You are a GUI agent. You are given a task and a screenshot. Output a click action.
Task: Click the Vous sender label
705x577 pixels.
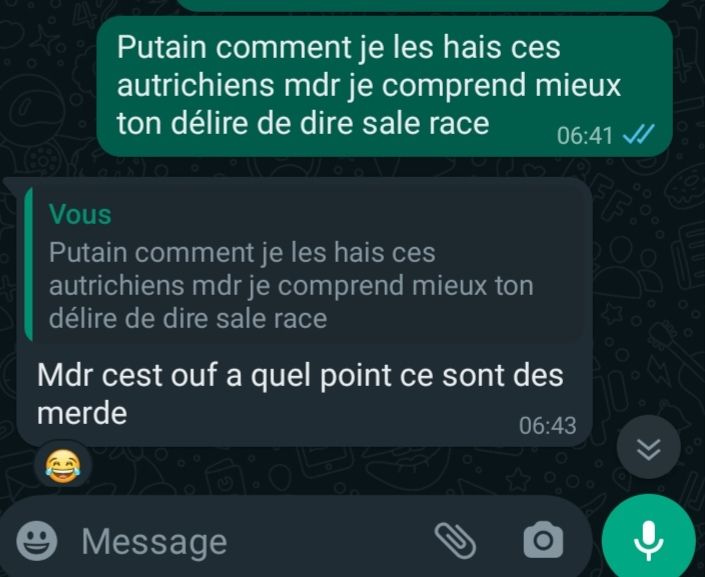point(80,214)
